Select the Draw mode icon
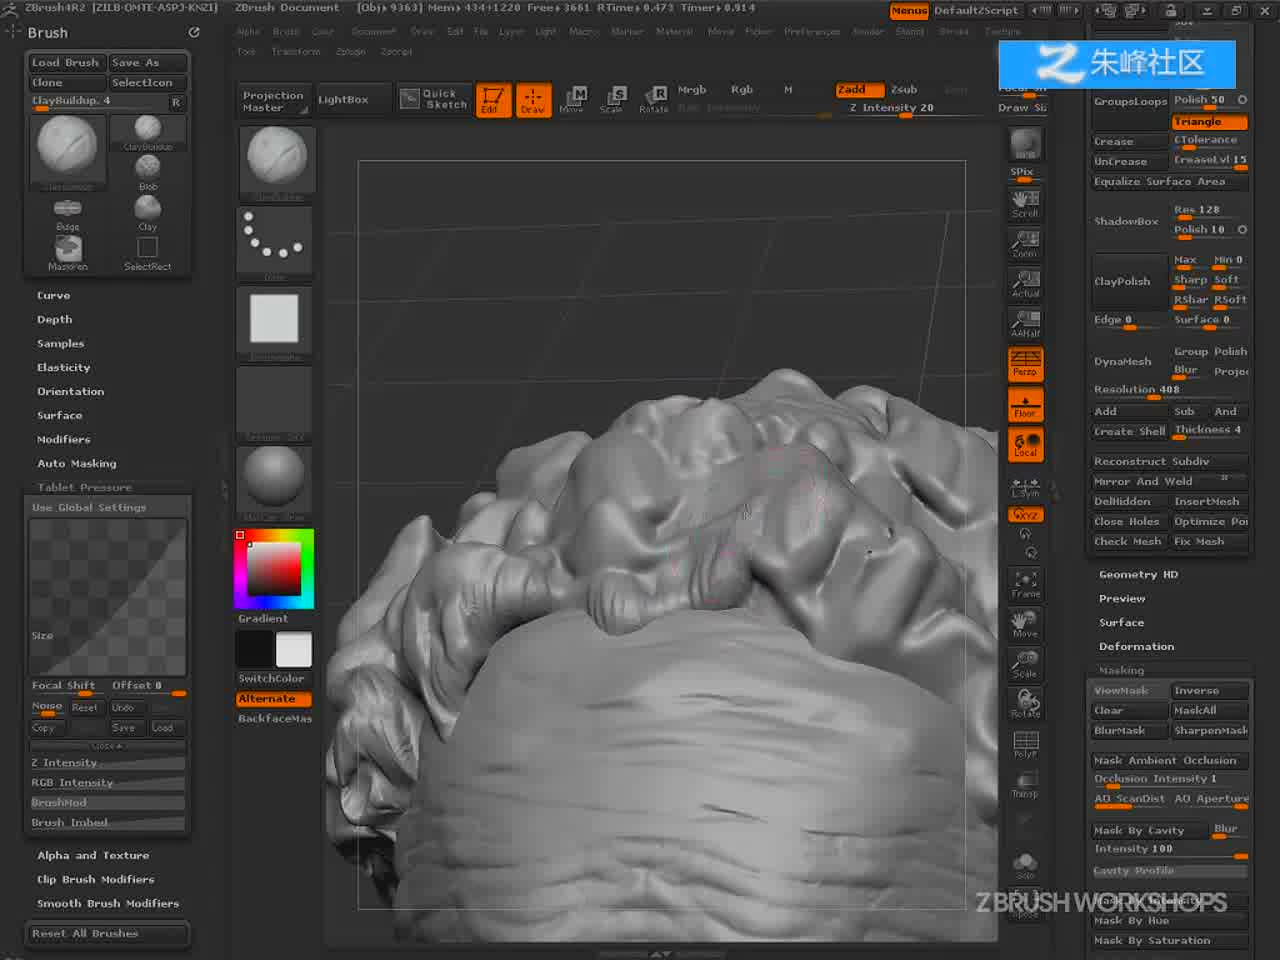The width and height of the screenshot is (1280, 960). (533, 100)
